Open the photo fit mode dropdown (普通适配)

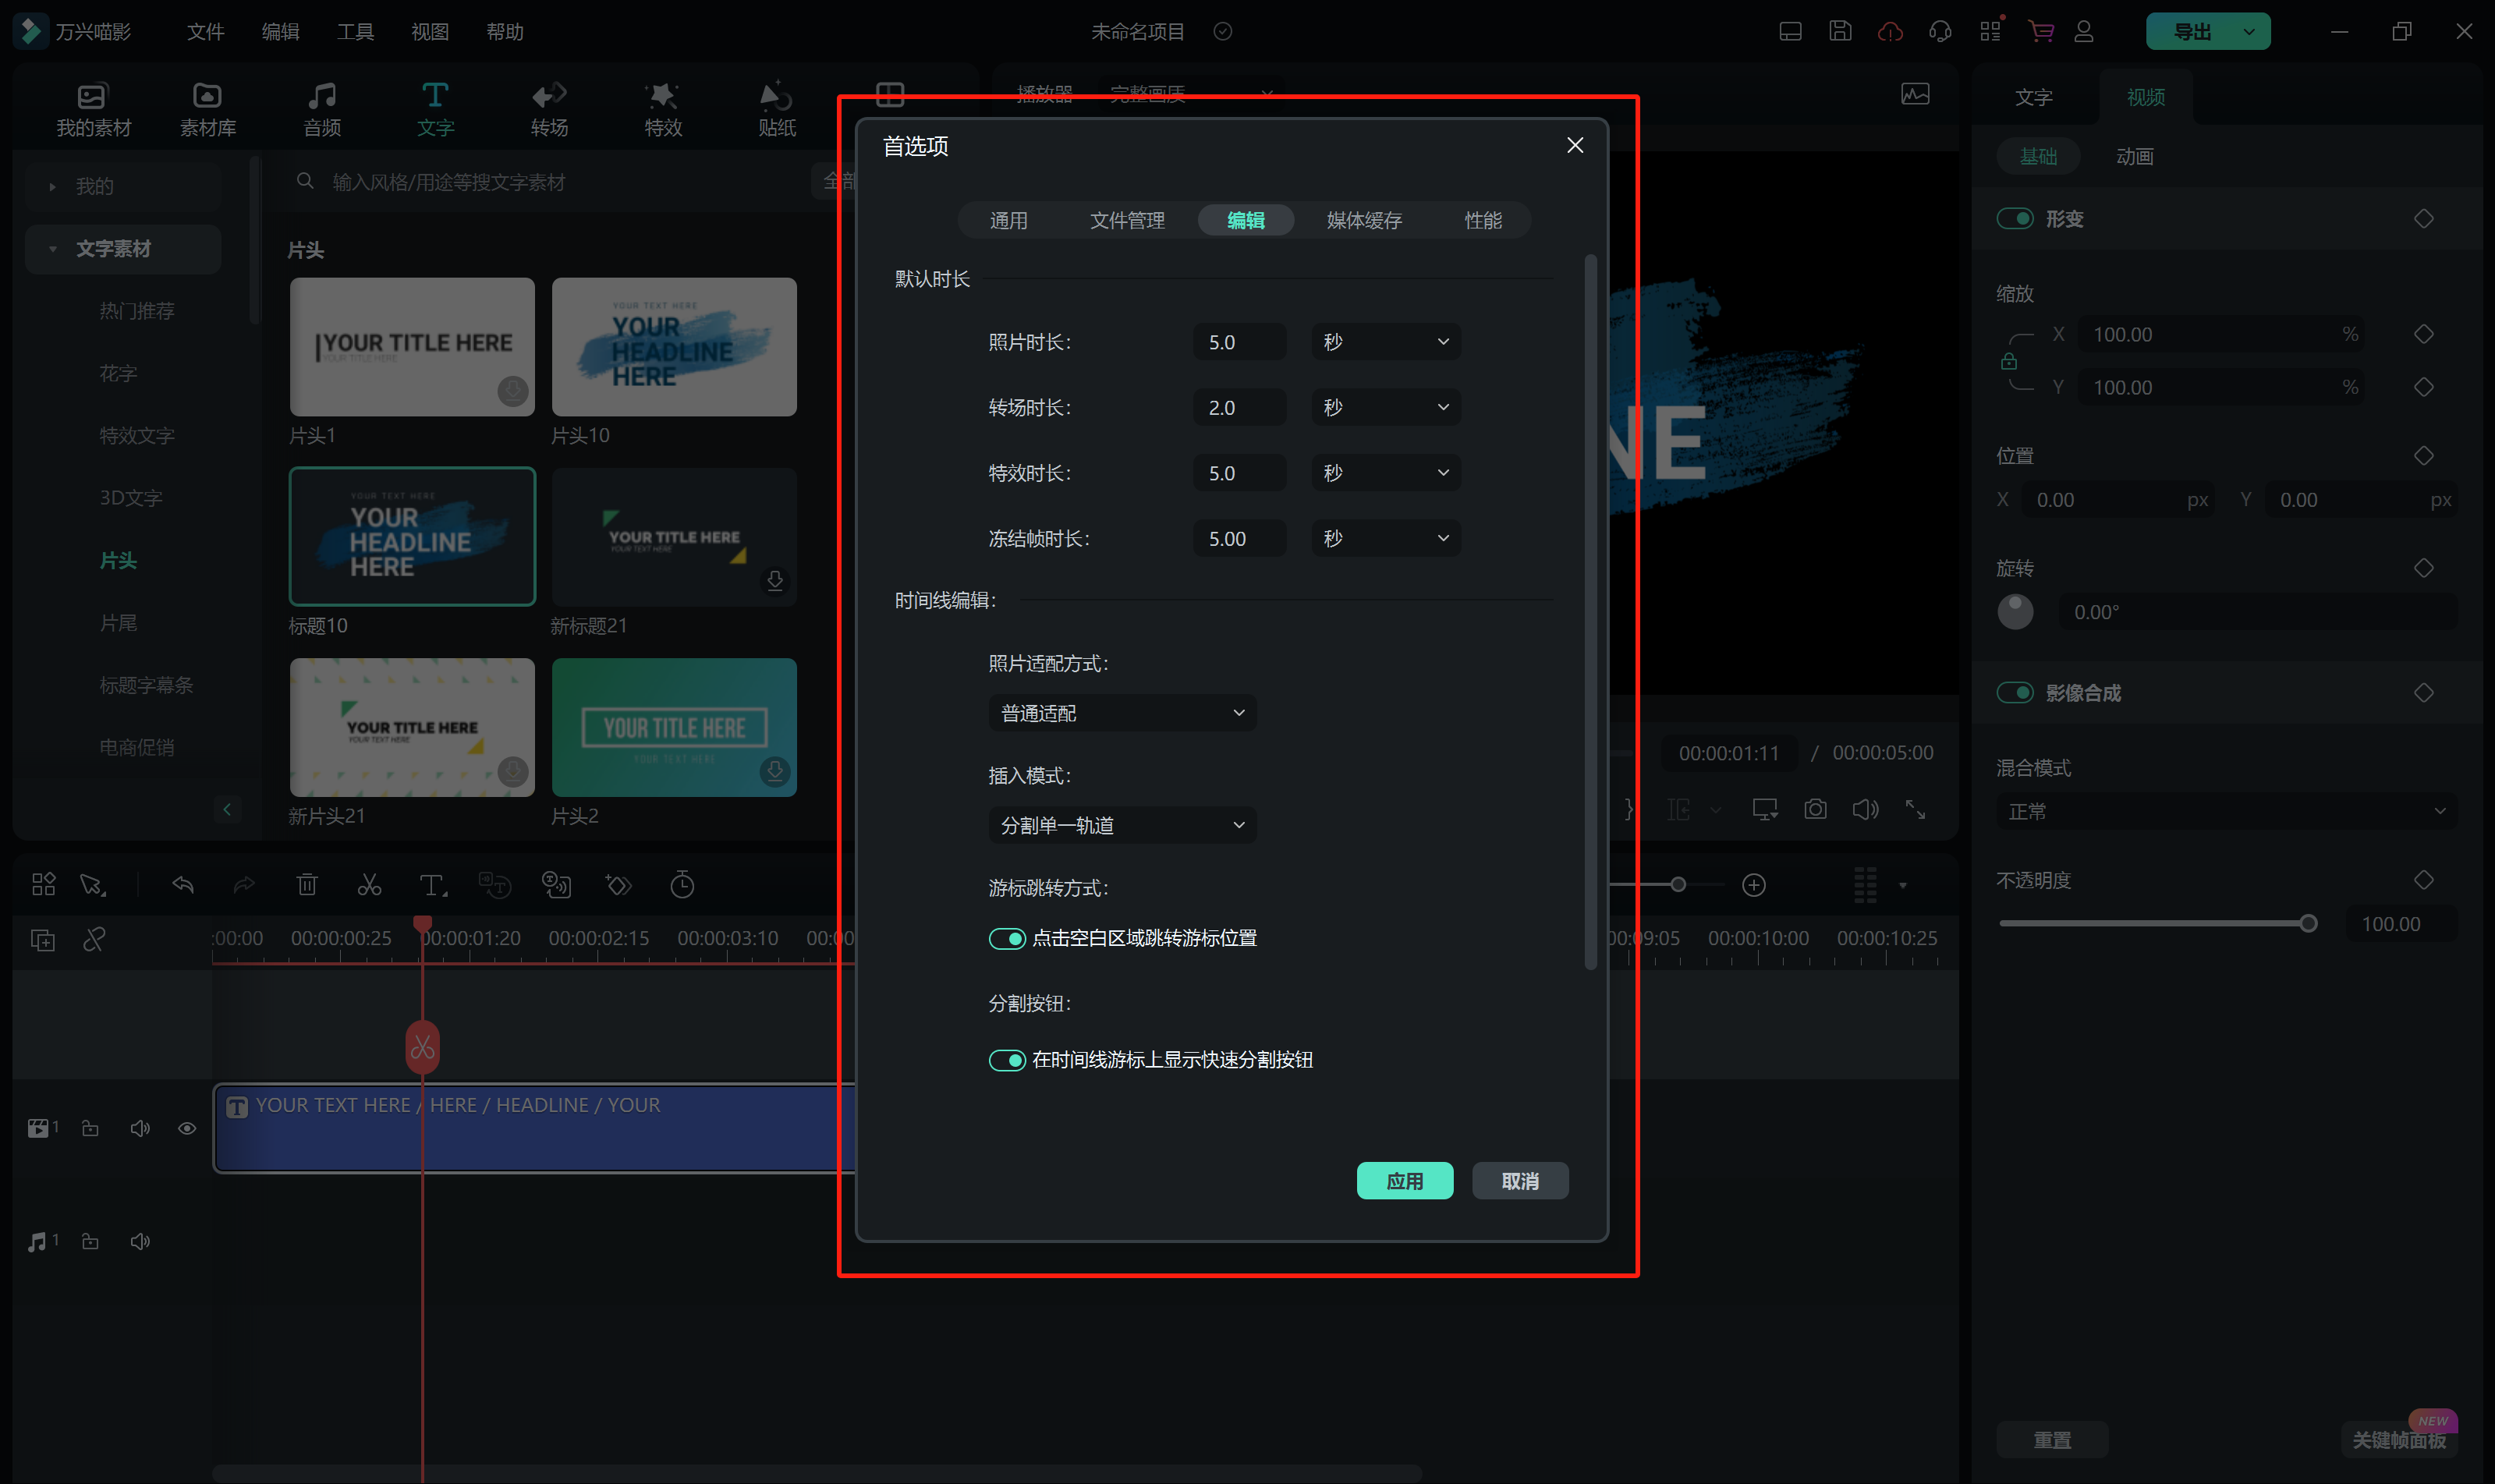[x=1122, y=713]
